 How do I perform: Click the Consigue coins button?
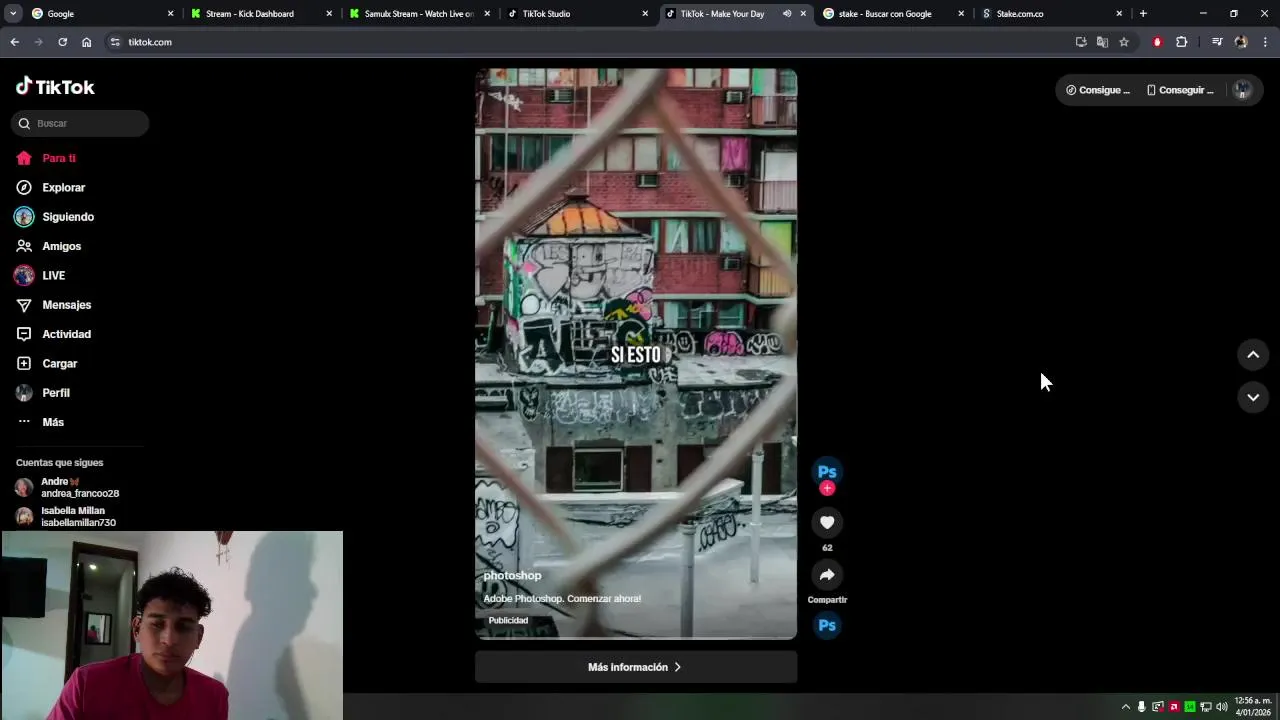1098,90
